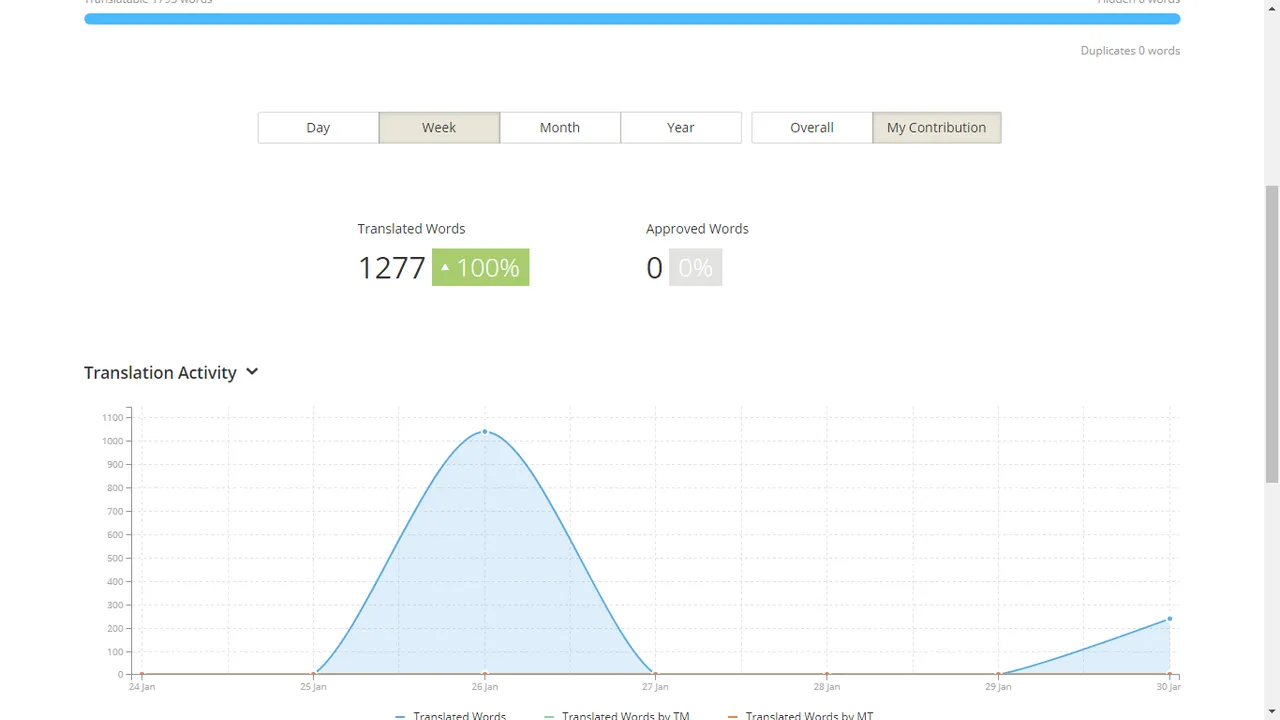This screenshot has width=1280, height=720.
Task: Select the Week period tab
Action: [x=439, y=127]
